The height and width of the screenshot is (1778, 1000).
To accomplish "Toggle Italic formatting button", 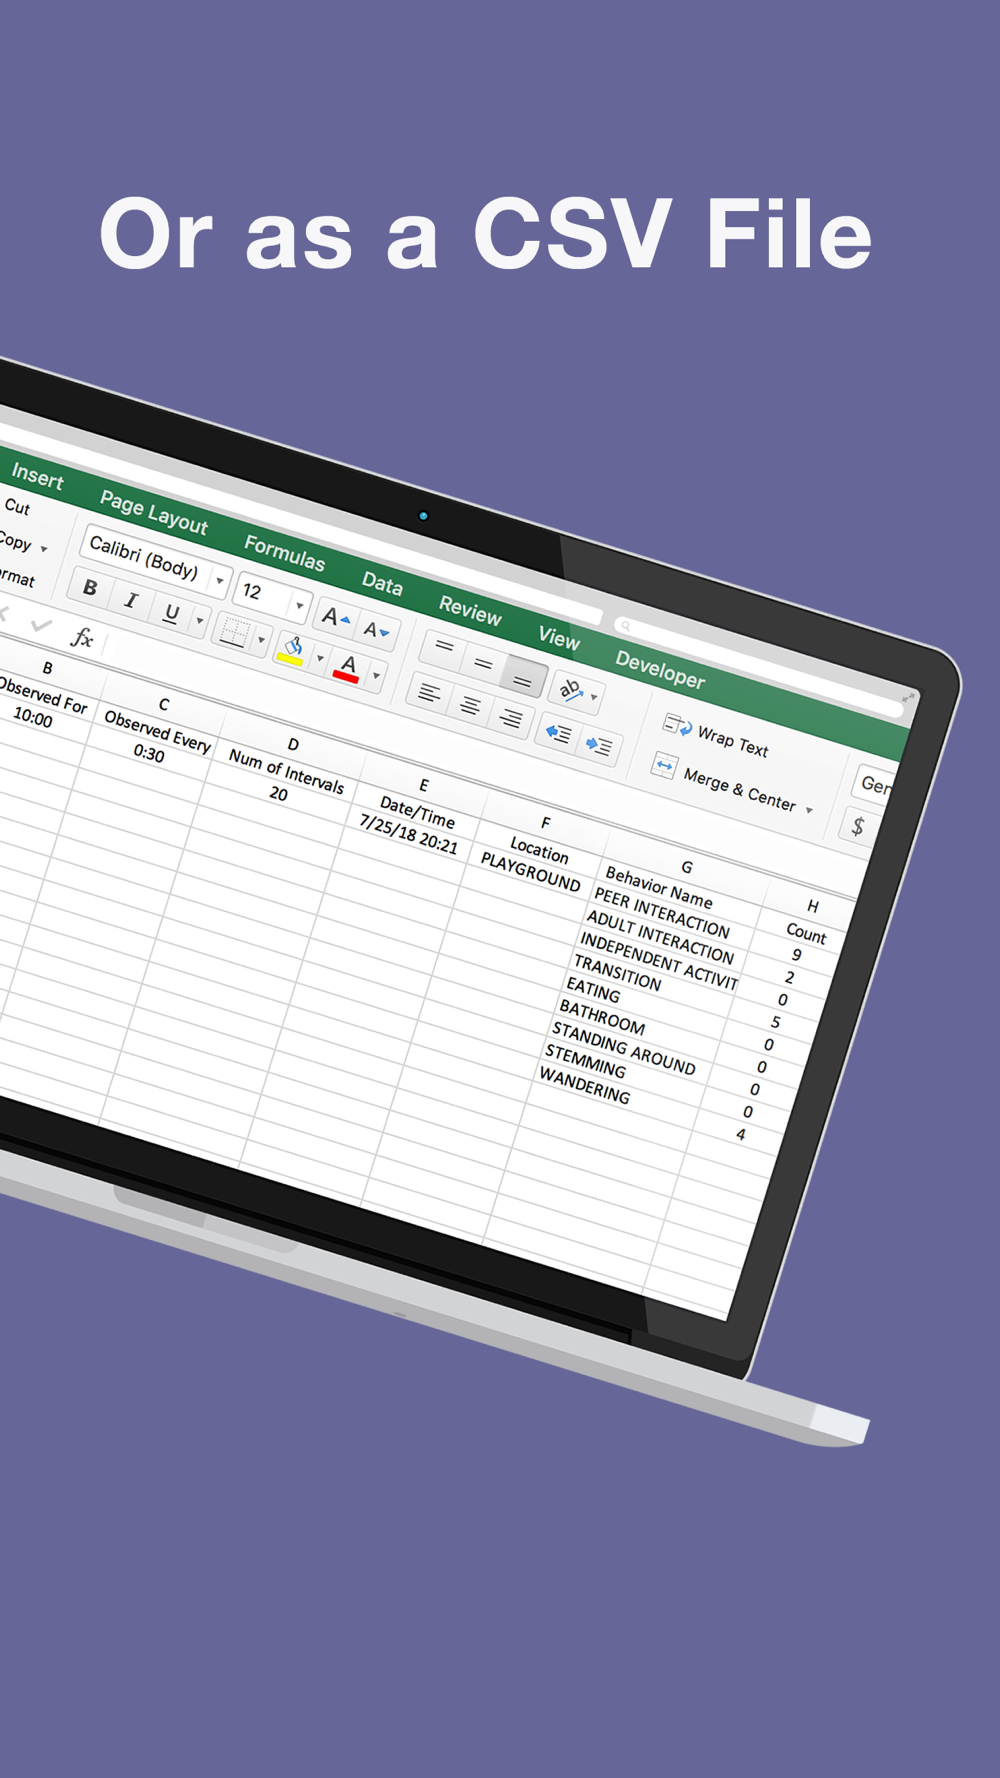I will [x=130, y=599].
